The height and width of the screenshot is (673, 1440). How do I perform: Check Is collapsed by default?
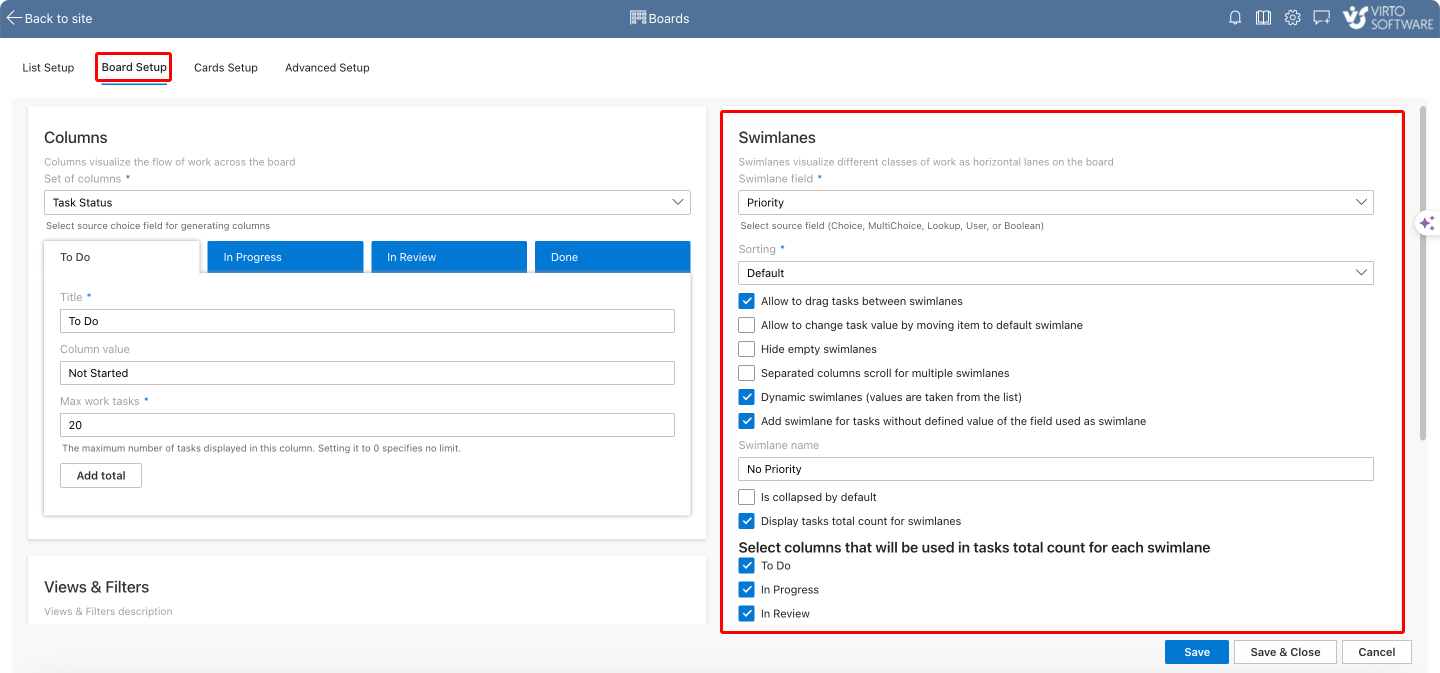coord(746,497)
